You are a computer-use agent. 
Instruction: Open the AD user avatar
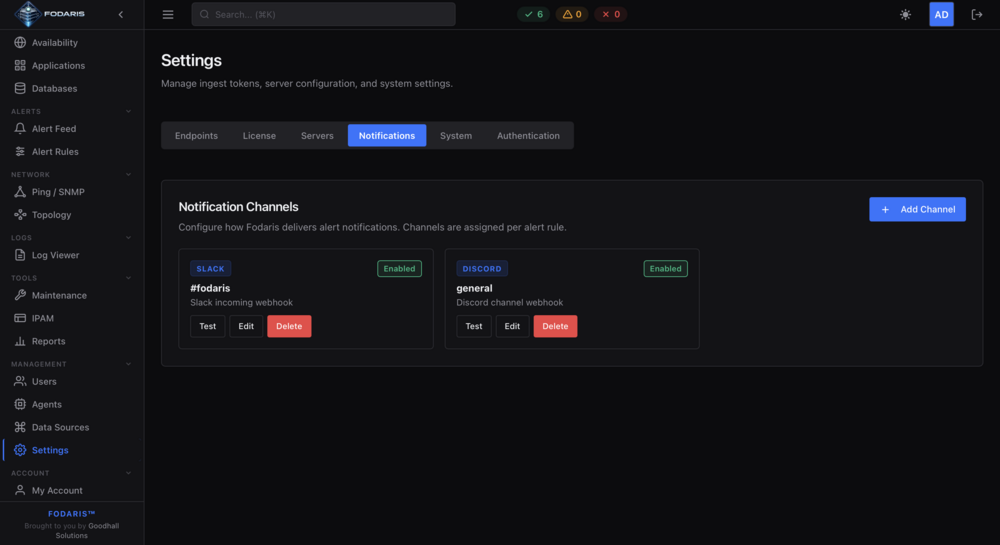[941, 15]
